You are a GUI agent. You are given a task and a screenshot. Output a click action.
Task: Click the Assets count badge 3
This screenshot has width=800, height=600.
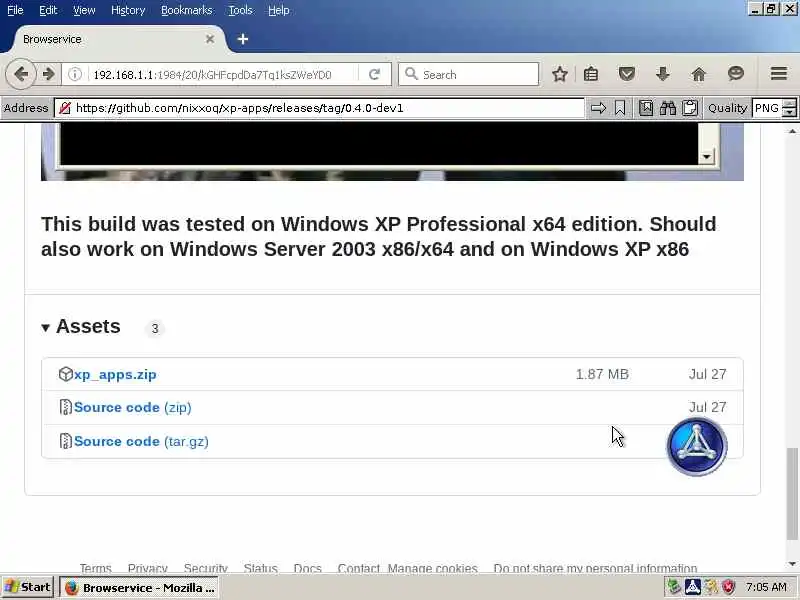[x=155, y=329]
